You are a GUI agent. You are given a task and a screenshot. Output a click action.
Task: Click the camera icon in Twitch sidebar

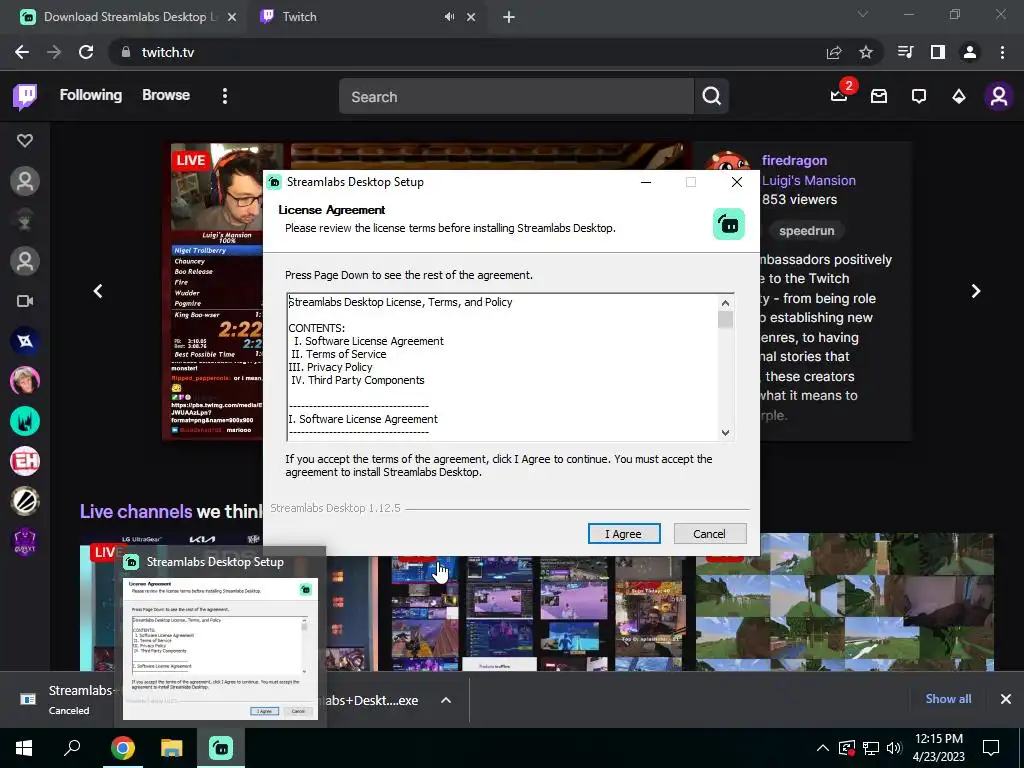click(25, 301)
